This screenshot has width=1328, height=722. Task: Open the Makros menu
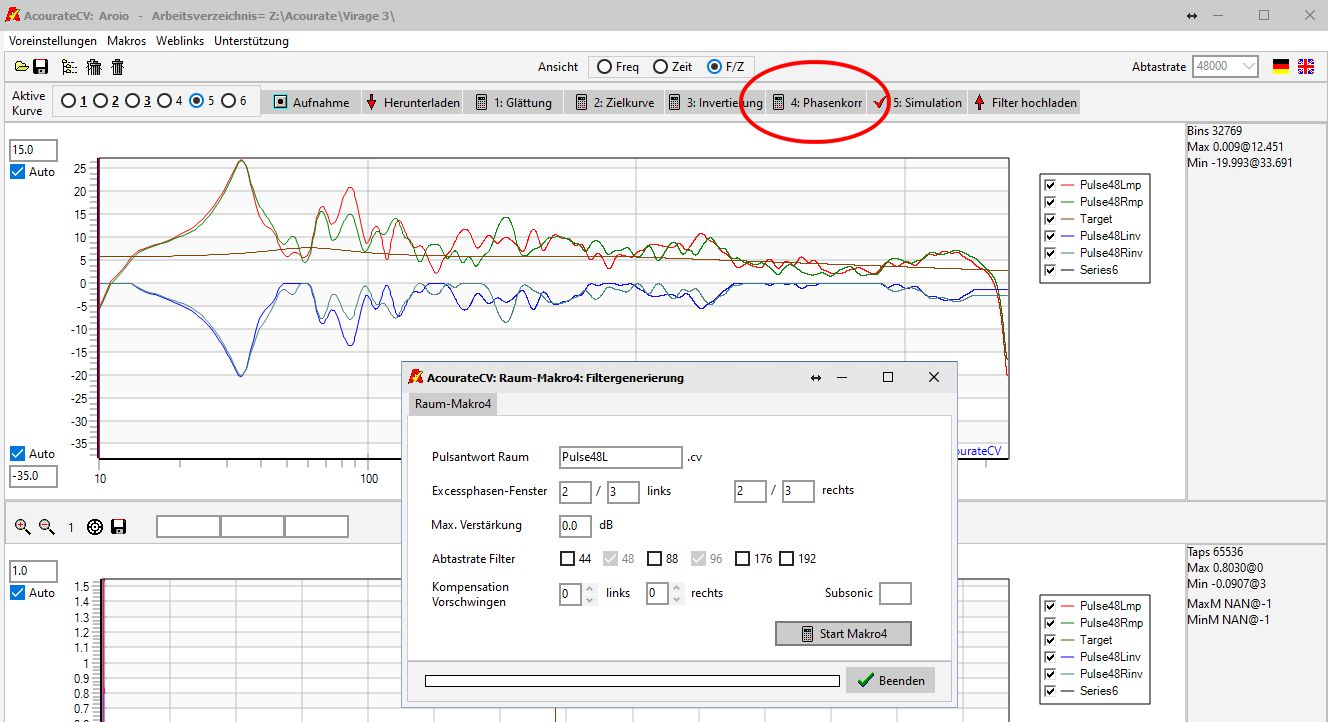[x=126, y=41]
